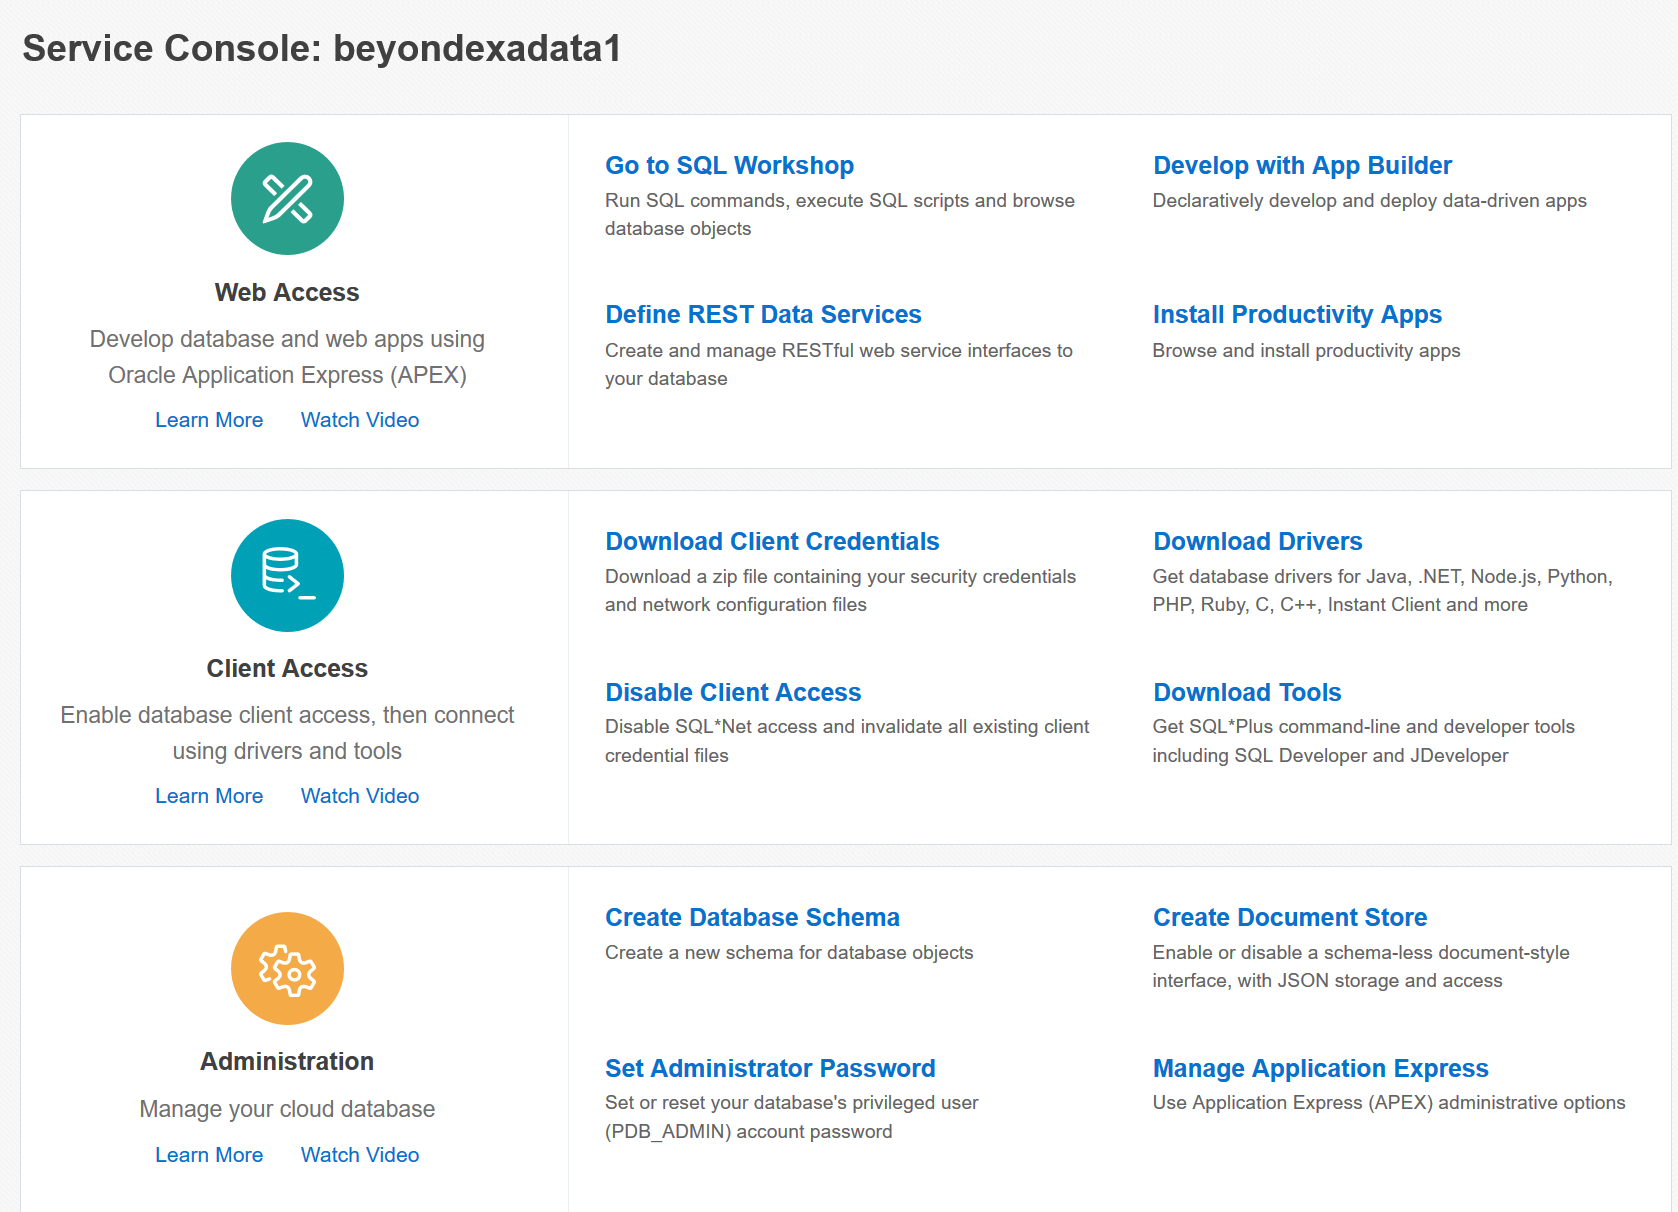Click Learn More under Web Access
The width and height of the screenshot is (1678, 1212).
(209, 420)
